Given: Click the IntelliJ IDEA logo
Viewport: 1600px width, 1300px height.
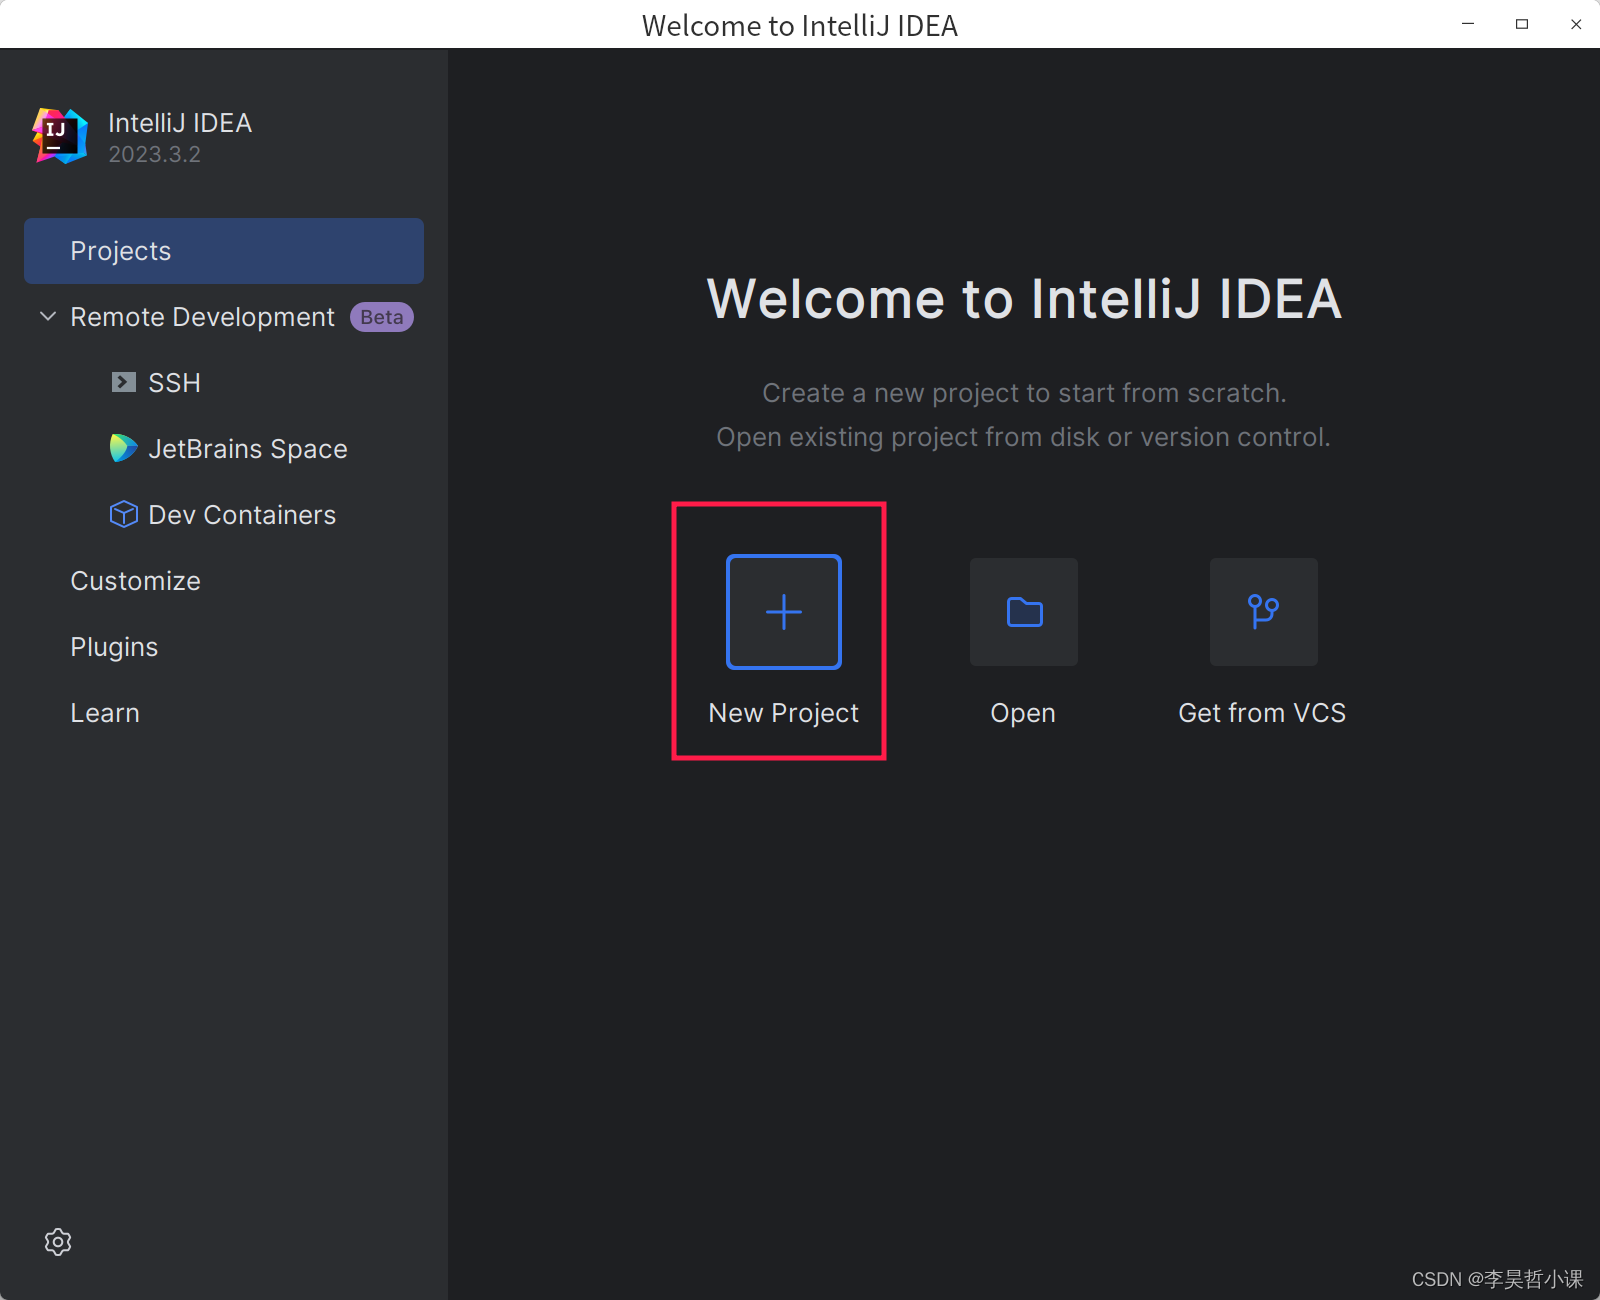Looking at the screenshot, I should click(60, 136).
